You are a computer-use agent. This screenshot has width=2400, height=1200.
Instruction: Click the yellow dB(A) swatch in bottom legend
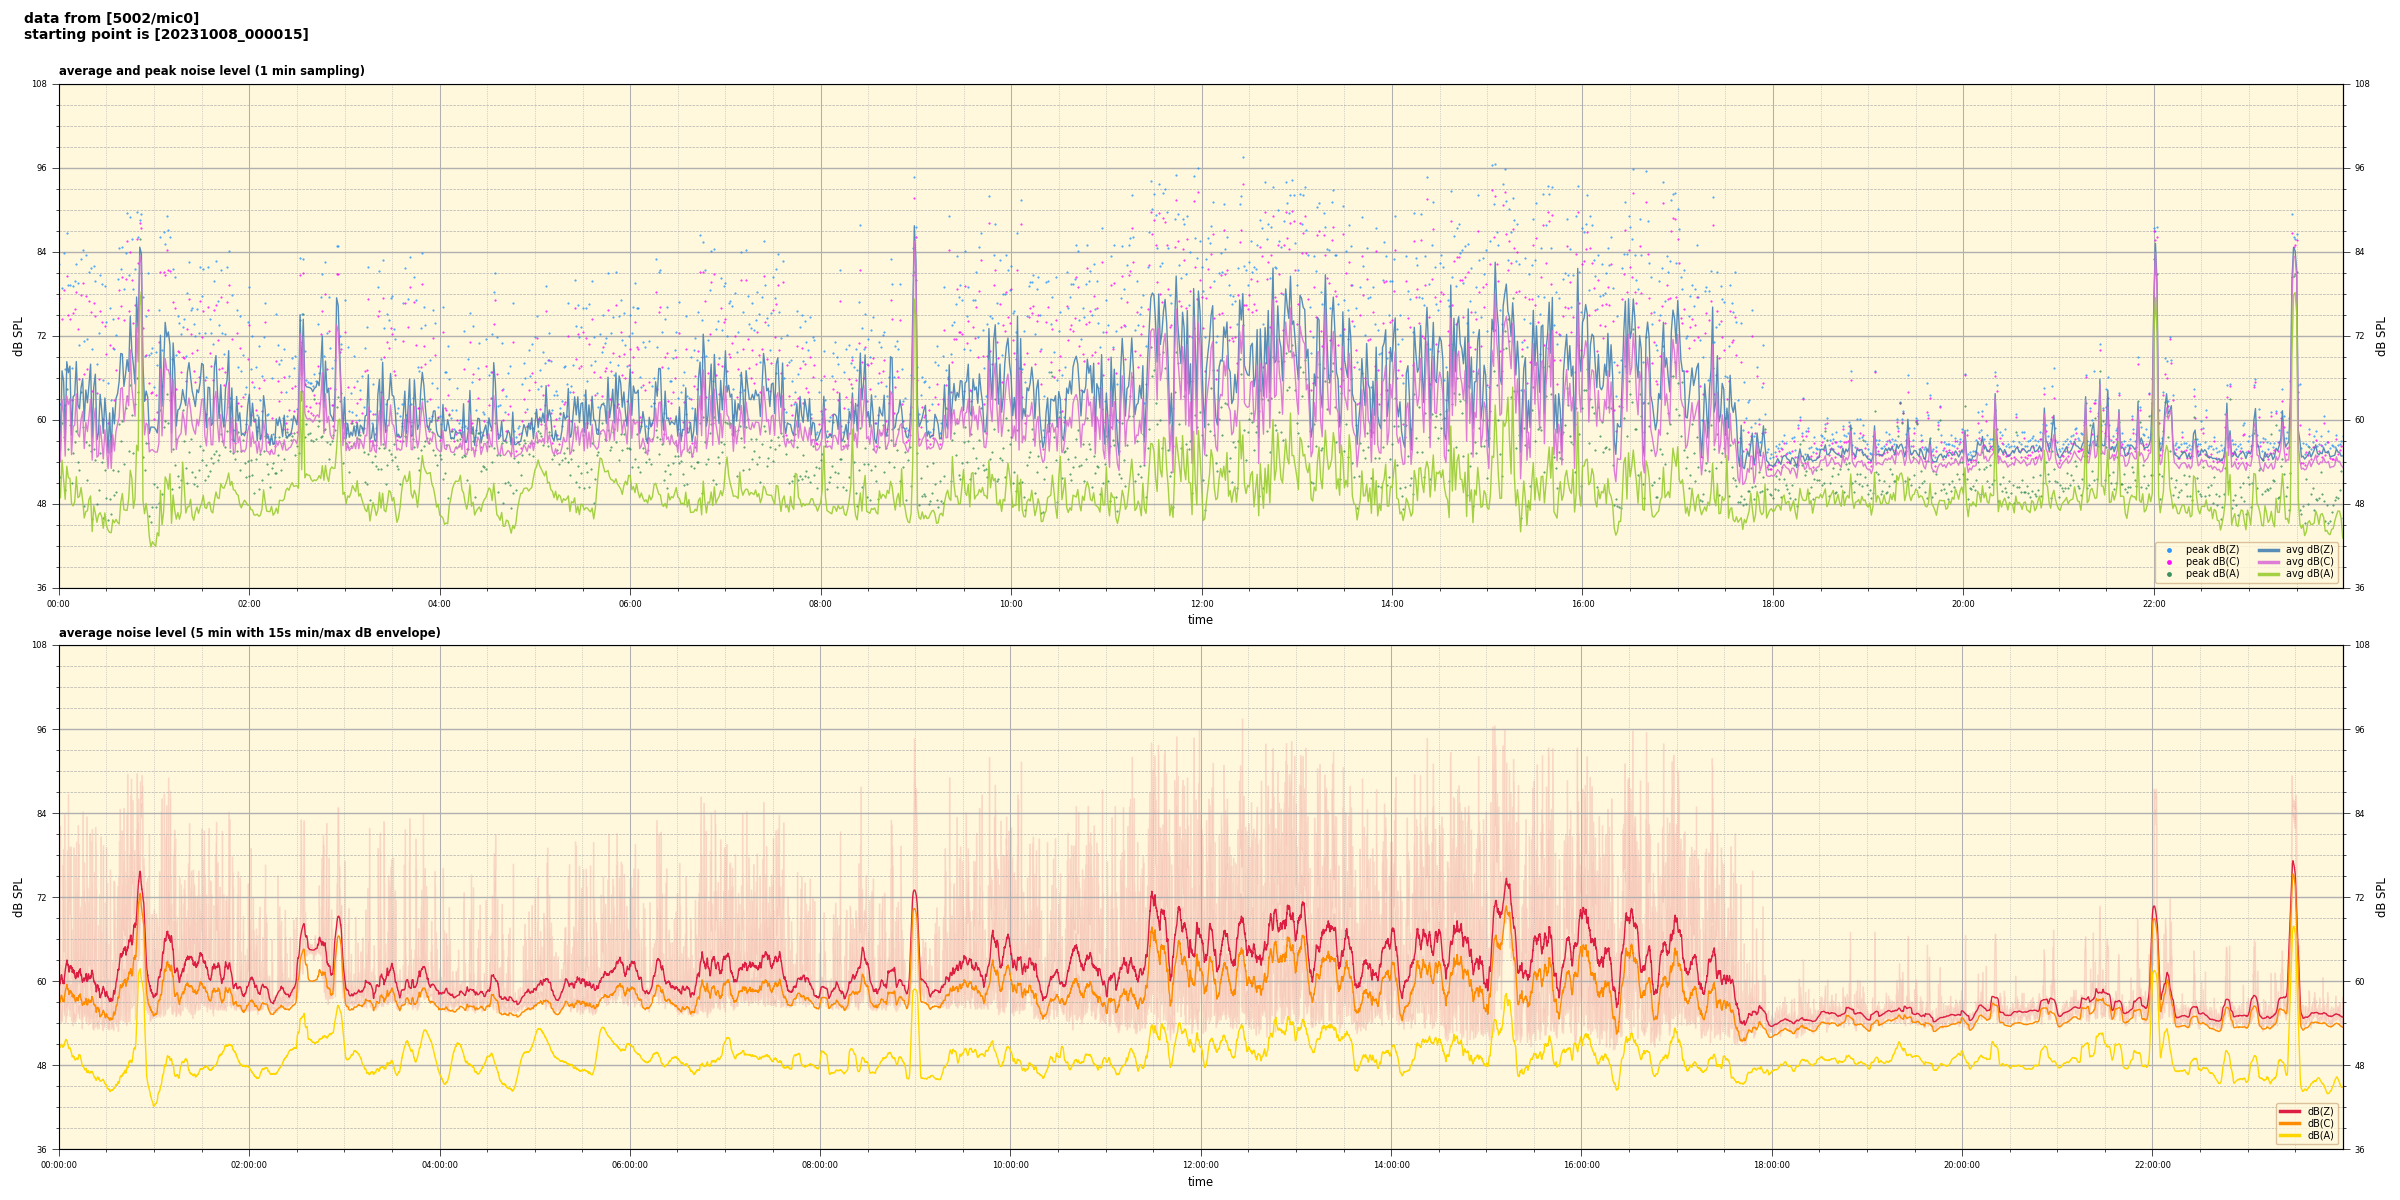tap(2290, 1135)
